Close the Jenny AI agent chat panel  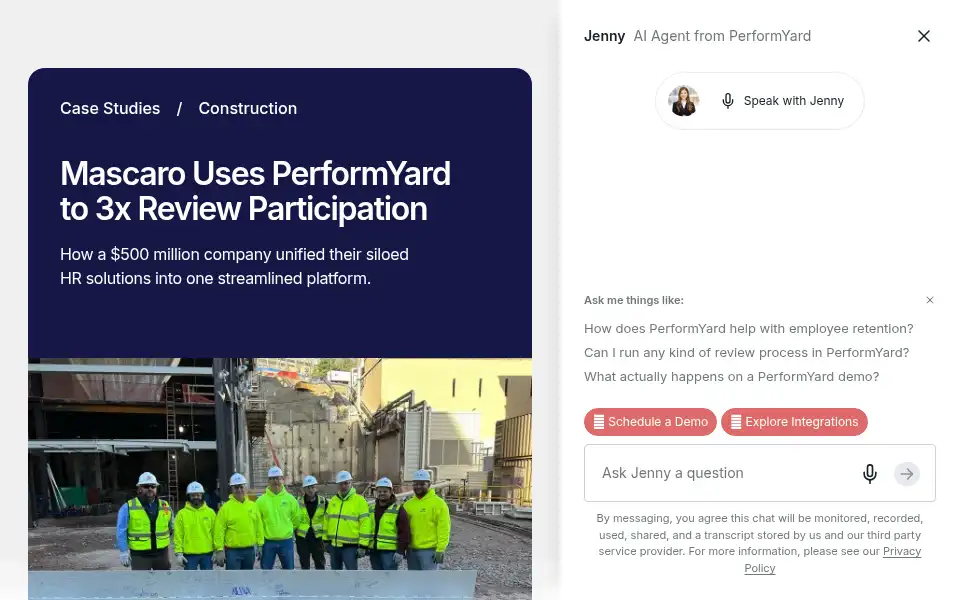923,36
